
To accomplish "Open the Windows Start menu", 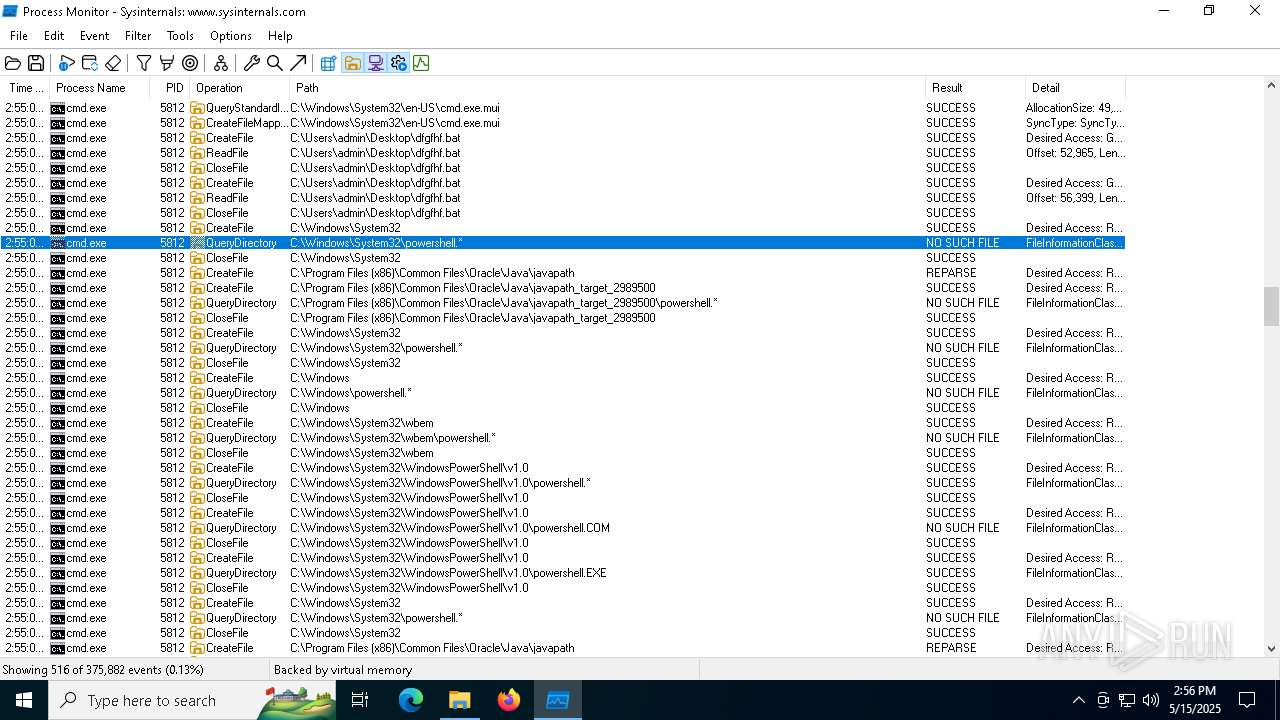I will (24, 700).
